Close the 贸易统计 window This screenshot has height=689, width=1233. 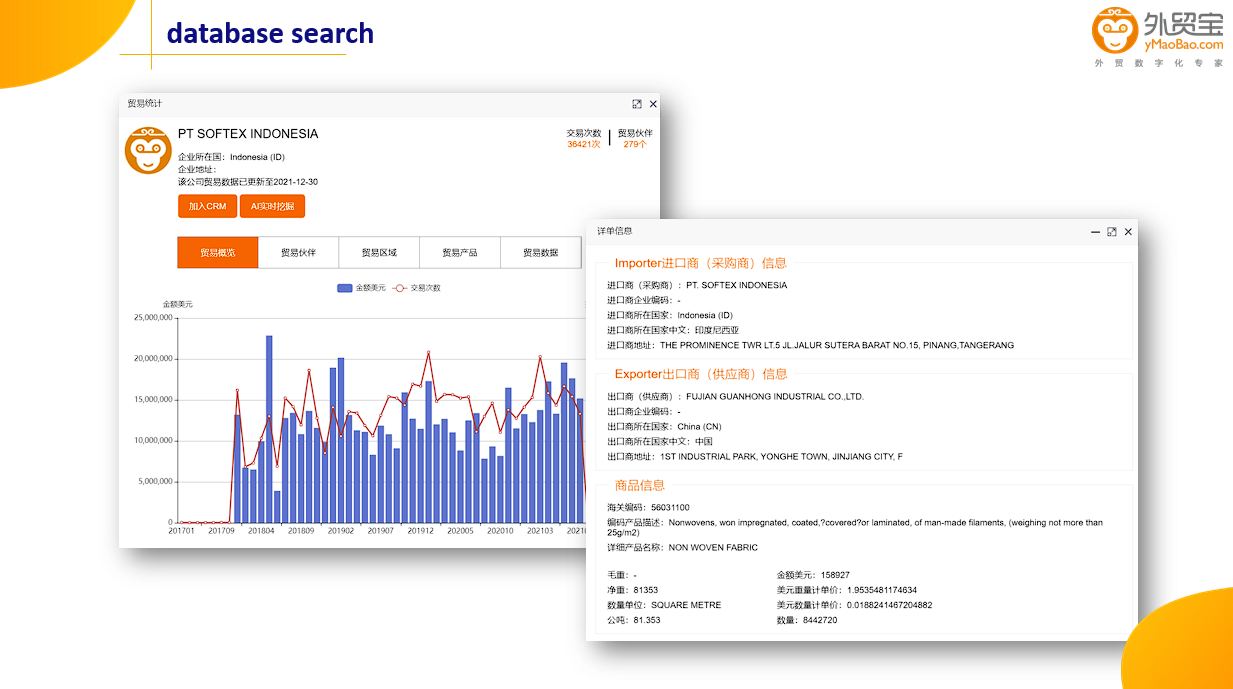(653, 104)
